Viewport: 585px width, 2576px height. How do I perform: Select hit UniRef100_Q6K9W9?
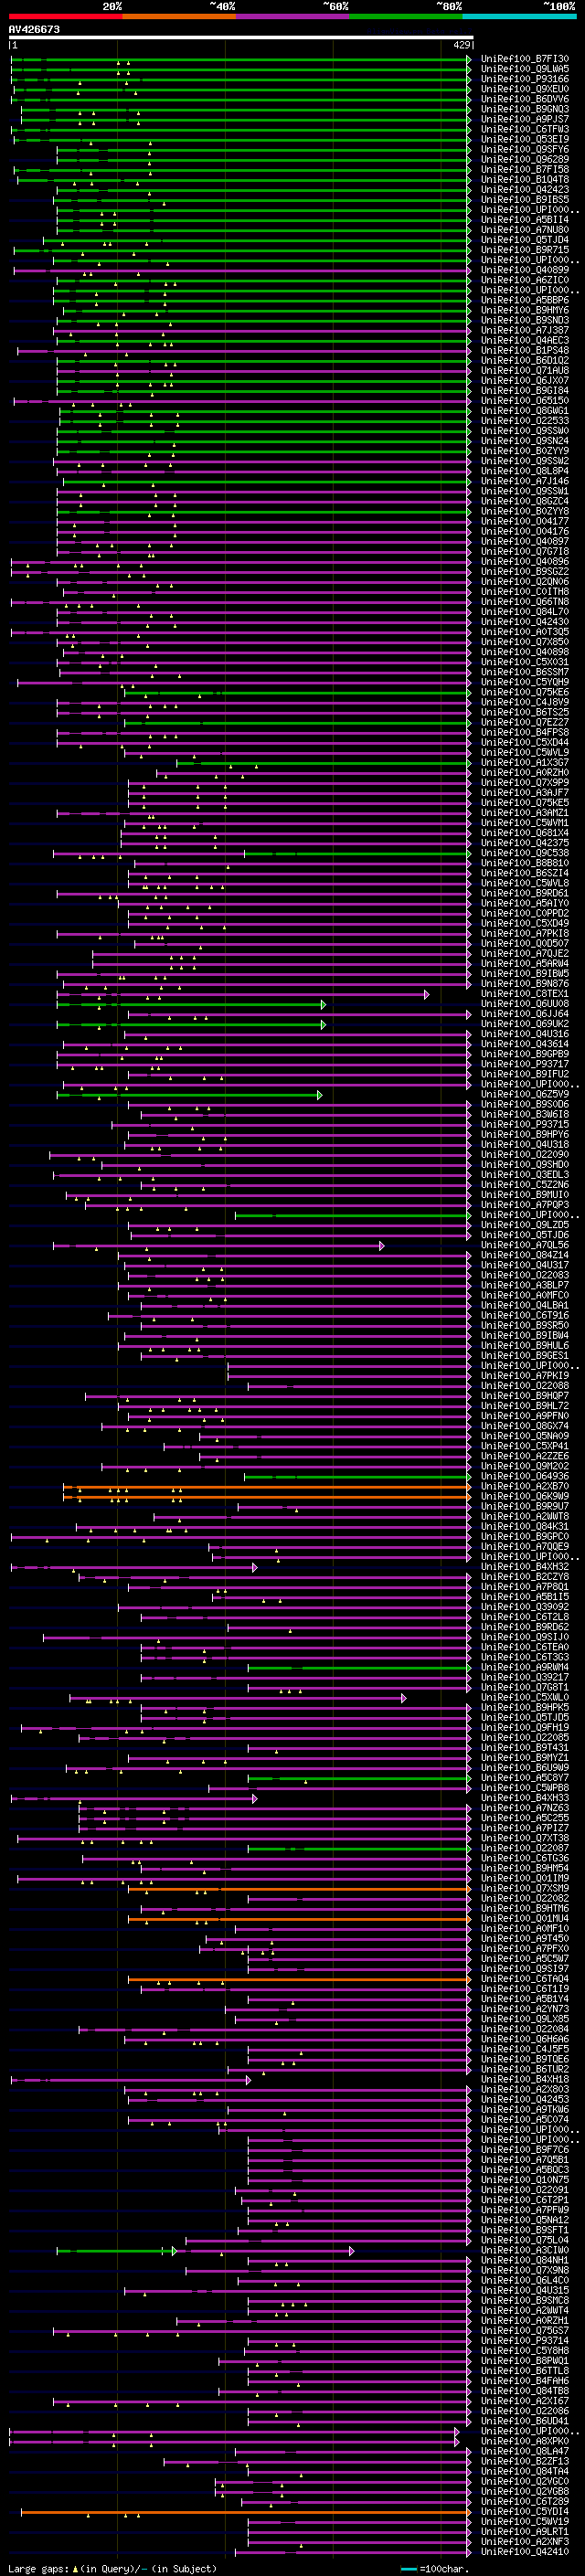(525, 1496)
